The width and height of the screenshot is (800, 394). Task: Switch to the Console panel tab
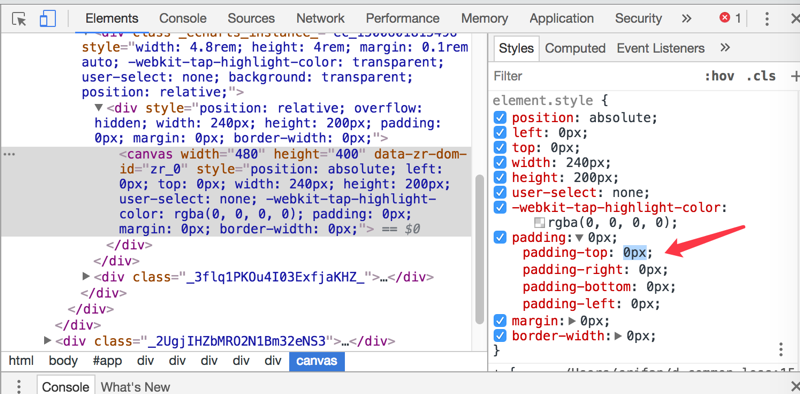pos(183,18)
